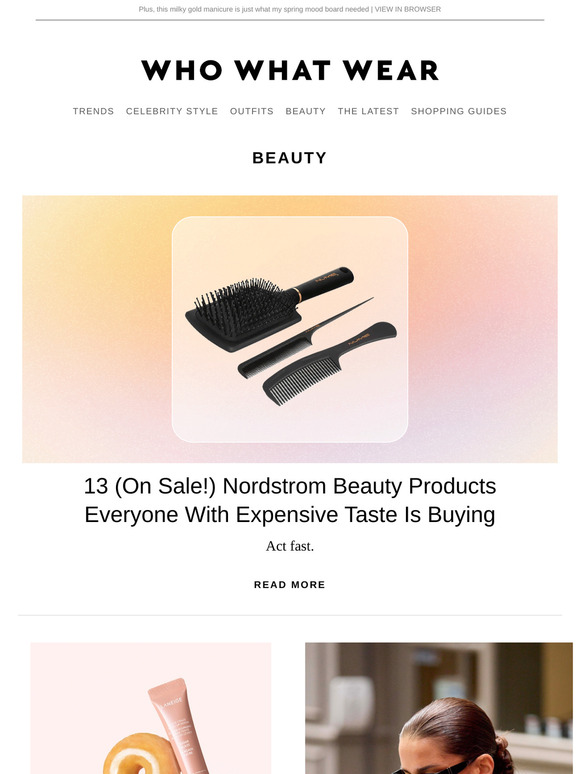Click the Who What Wear logo
The image size is (580, 774).
(290, 70)
